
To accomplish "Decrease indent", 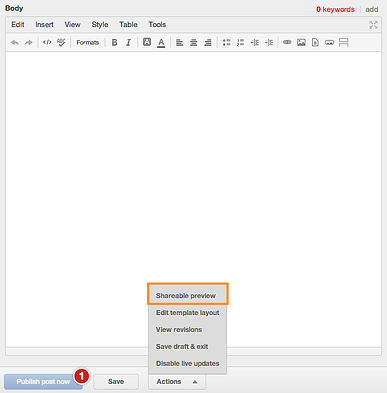I will [255, 42].
